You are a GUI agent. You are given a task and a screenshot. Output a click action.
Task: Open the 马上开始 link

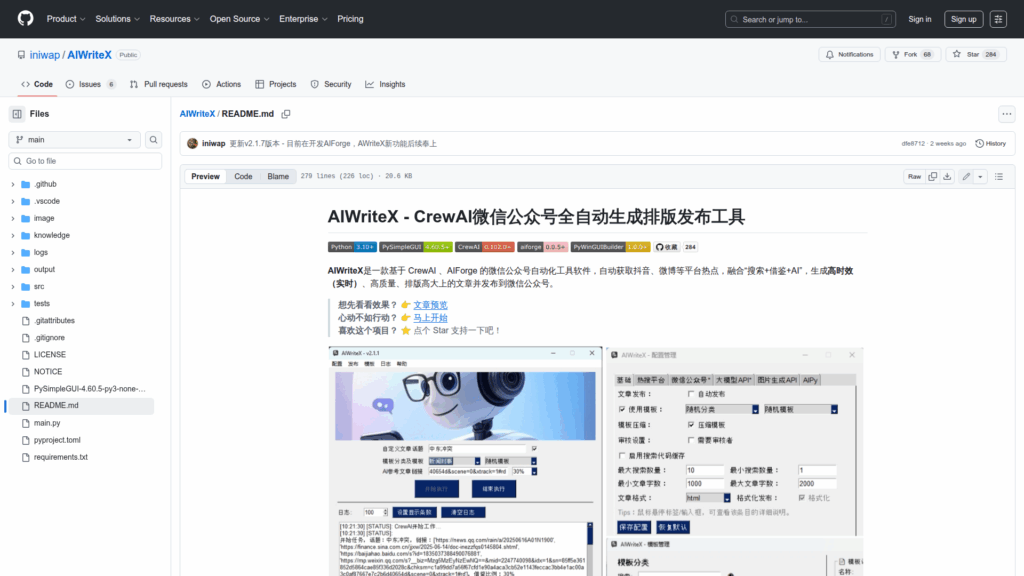pos(430,318)
